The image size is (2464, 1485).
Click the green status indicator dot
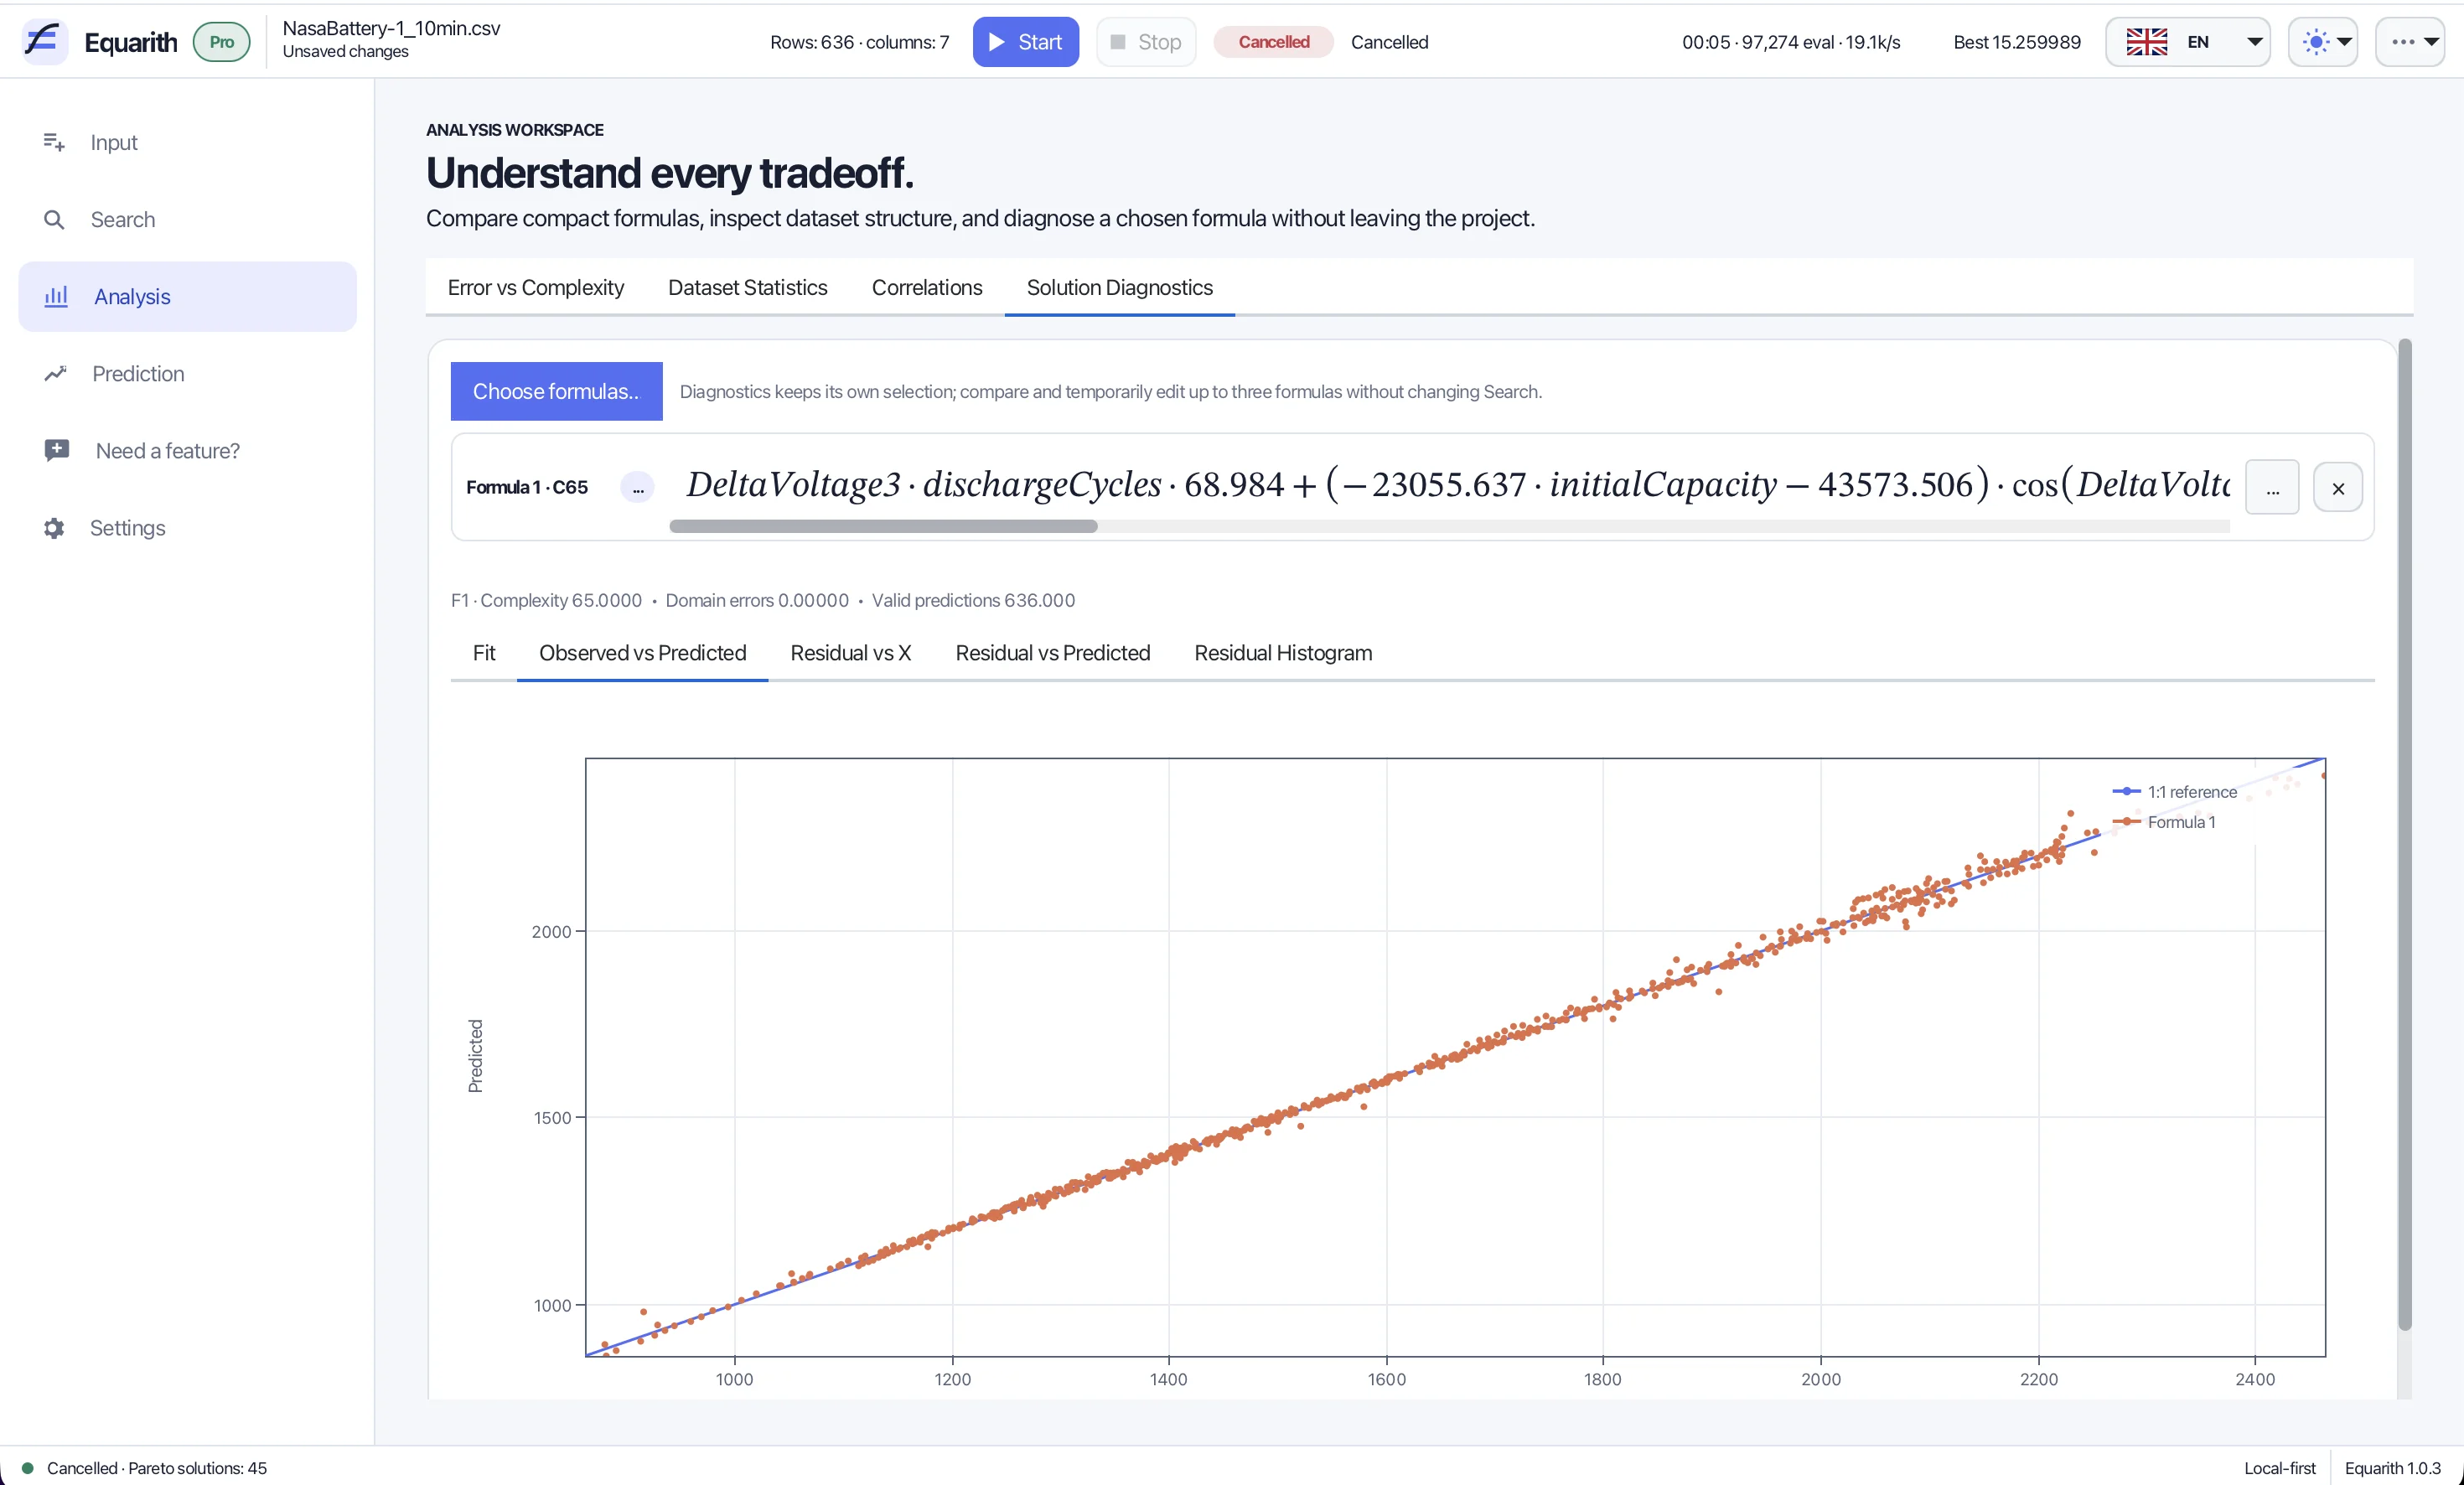pos(28,1468)
